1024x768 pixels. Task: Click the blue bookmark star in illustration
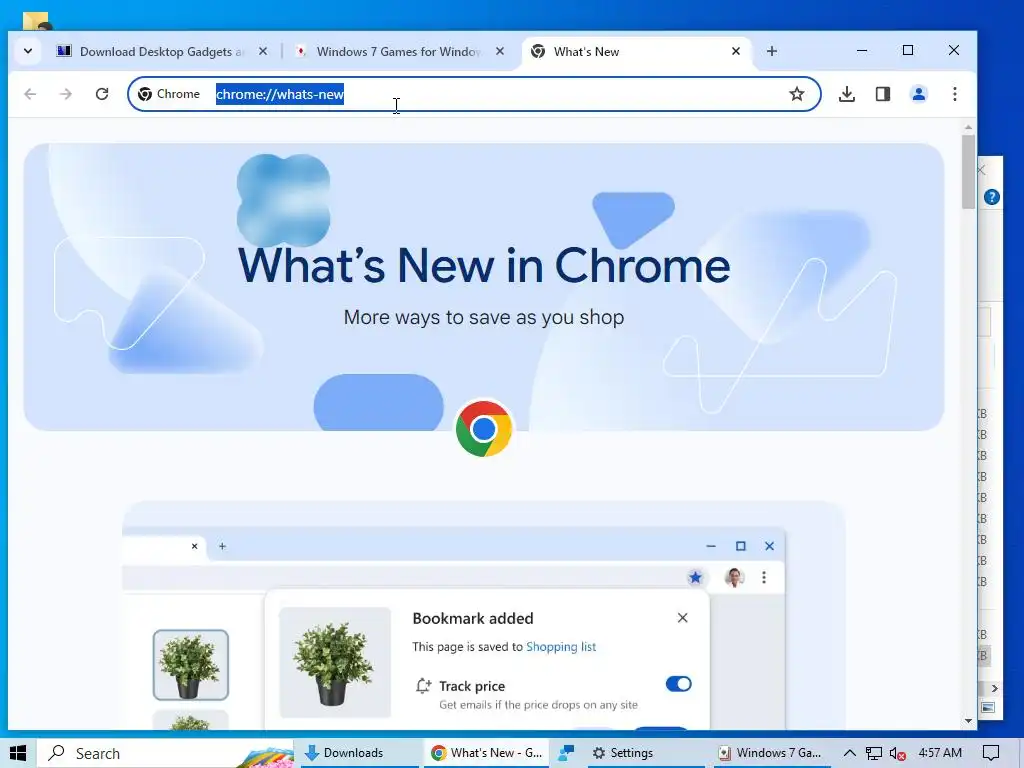[x=696, y=577]
